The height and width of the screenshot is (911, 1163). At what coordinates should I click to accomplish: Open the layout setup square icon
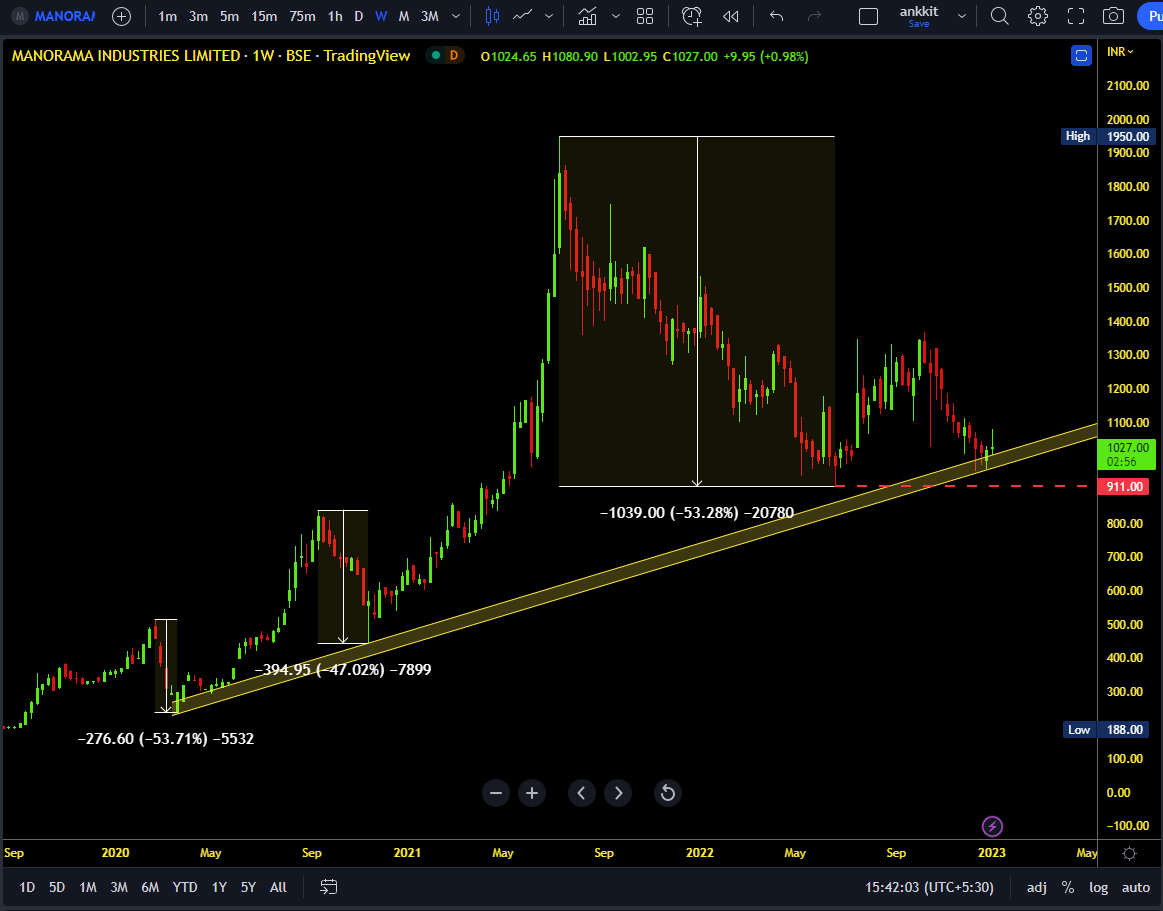(868, 16)
